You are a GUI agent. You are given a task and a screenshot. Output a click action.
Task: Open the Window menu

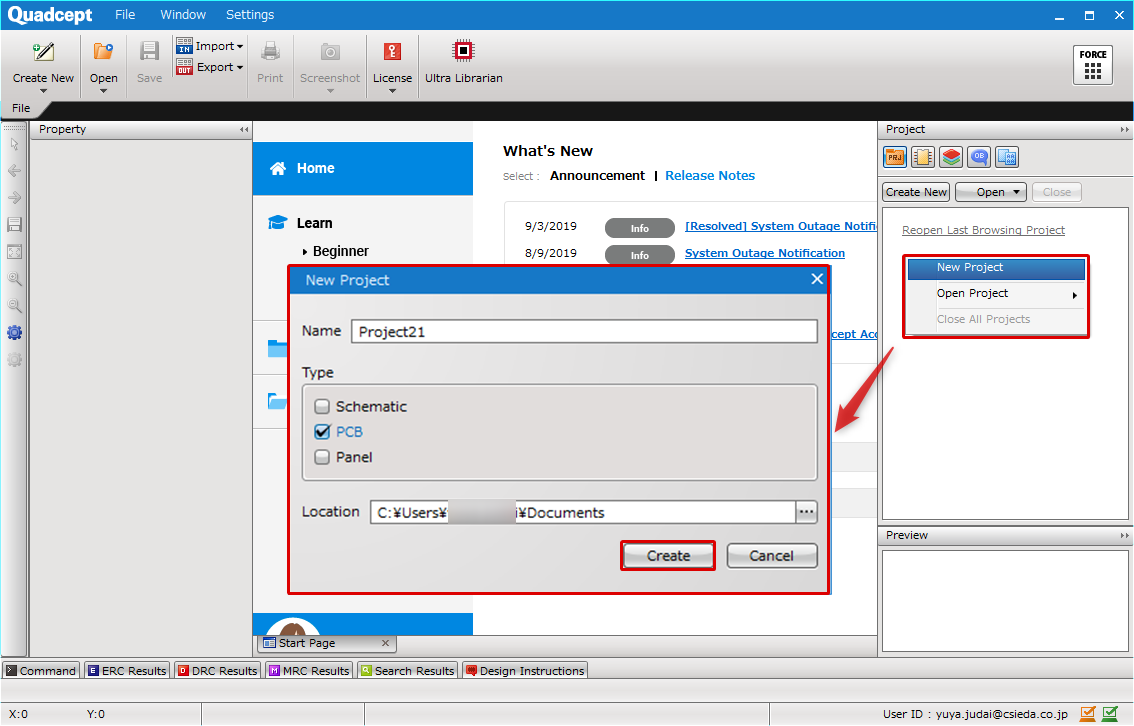tap(183, 14)
